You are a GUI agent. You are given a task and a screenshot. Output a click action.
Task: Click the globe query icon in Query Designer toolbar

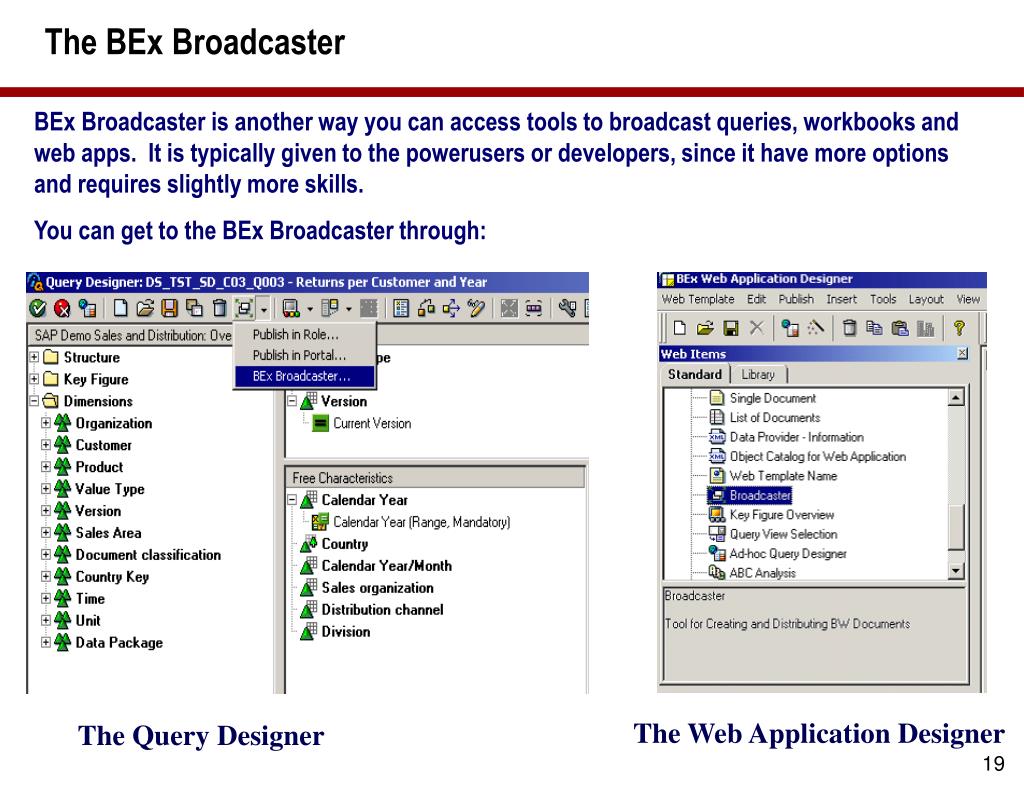87,308
